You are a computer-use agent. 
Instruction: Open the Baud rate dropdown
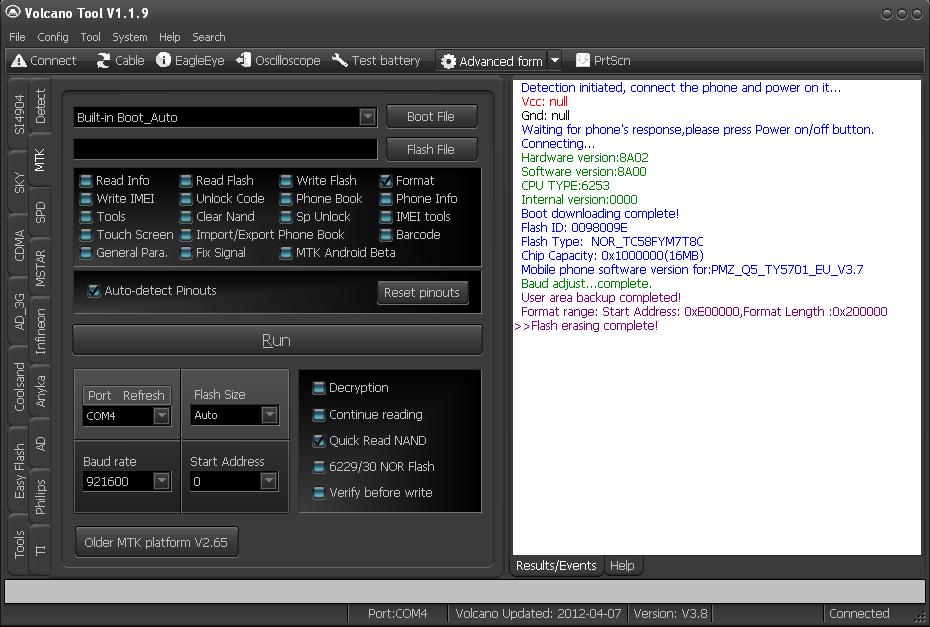161,481
